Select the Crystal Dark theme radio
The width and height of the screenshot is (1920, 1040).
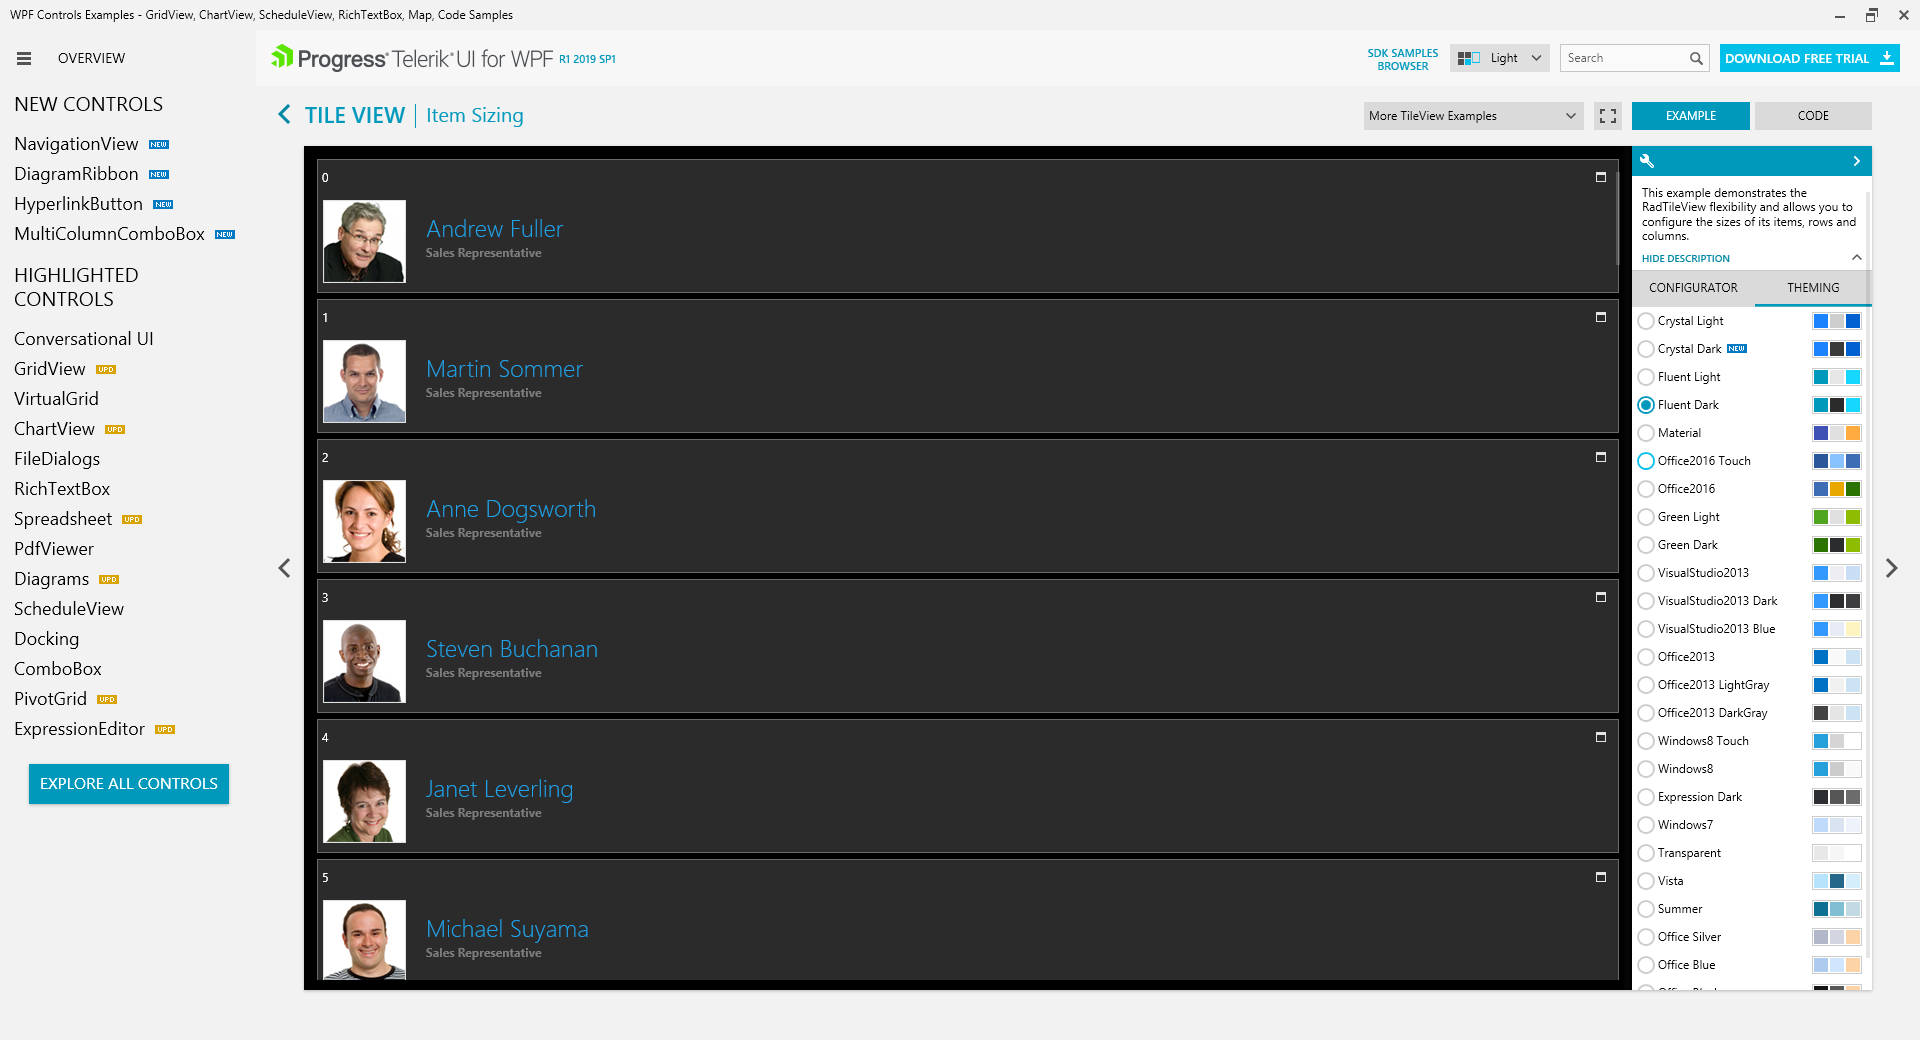coord(1646,349)
